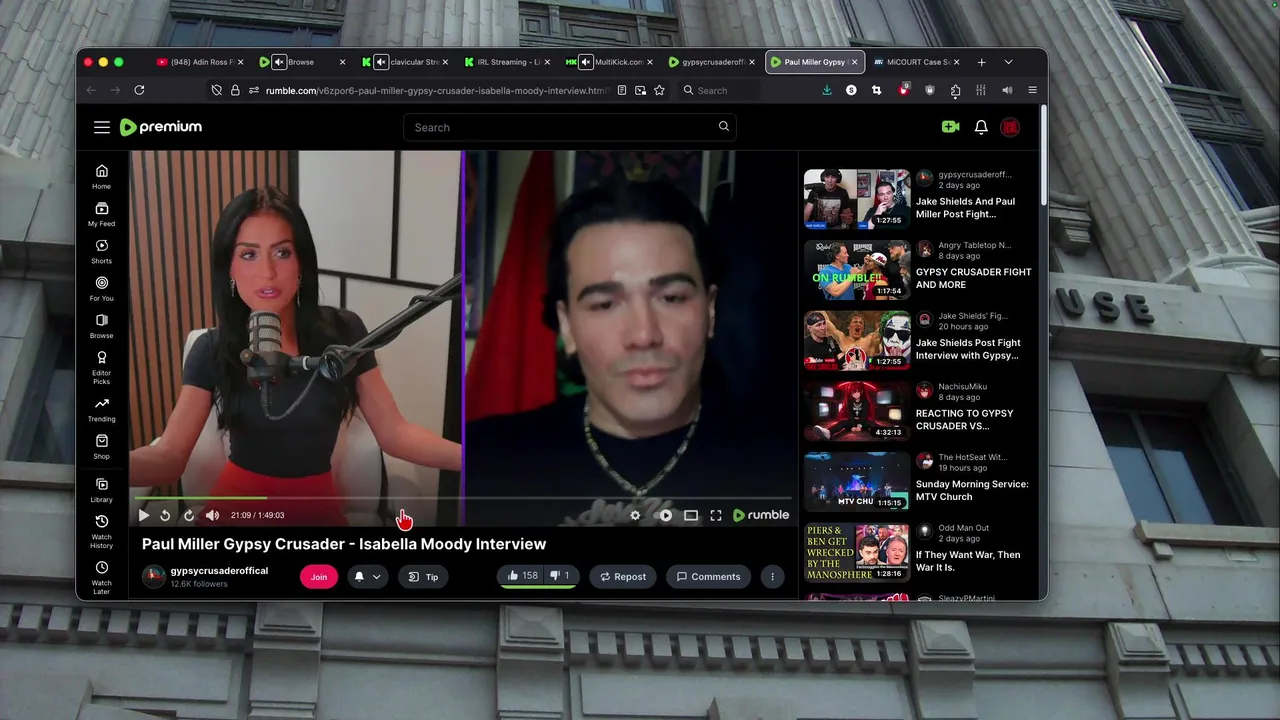
Task: Click the green go-live camera icon
Action: pyautogui.click(x=950, y=127)
